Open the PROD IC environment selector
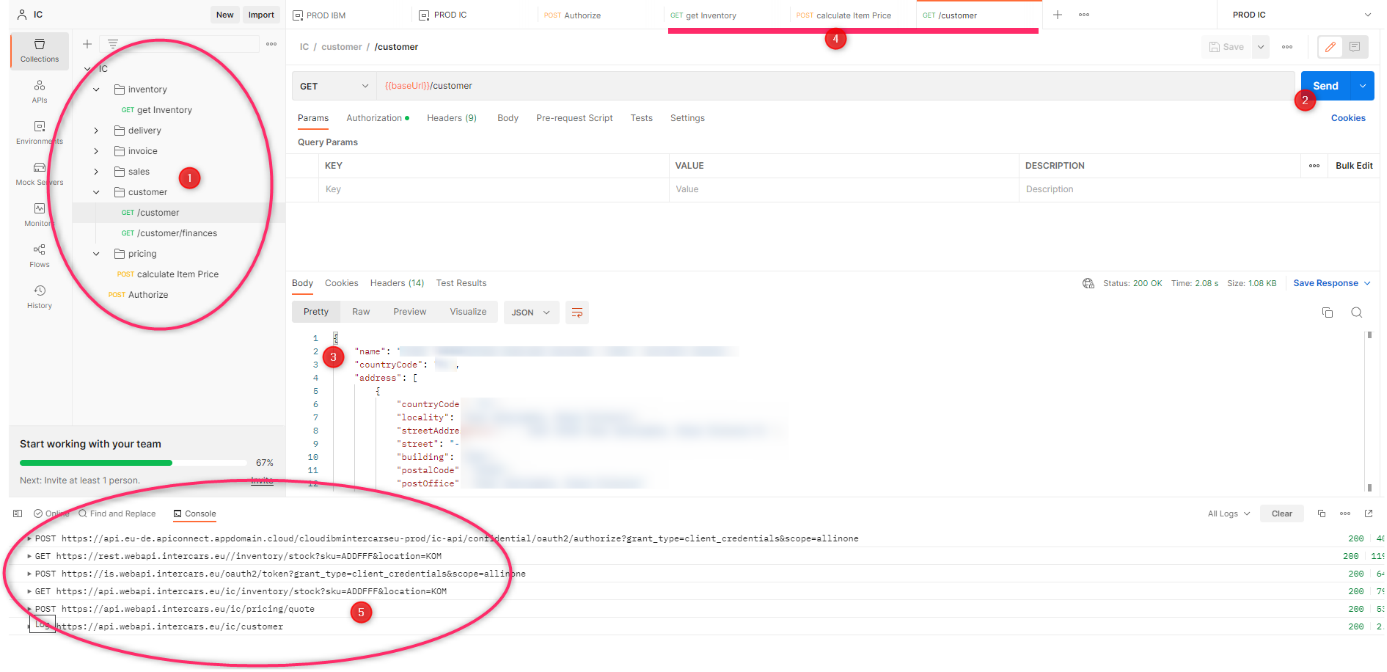The image size is (1387, 672). (1301, 15)
